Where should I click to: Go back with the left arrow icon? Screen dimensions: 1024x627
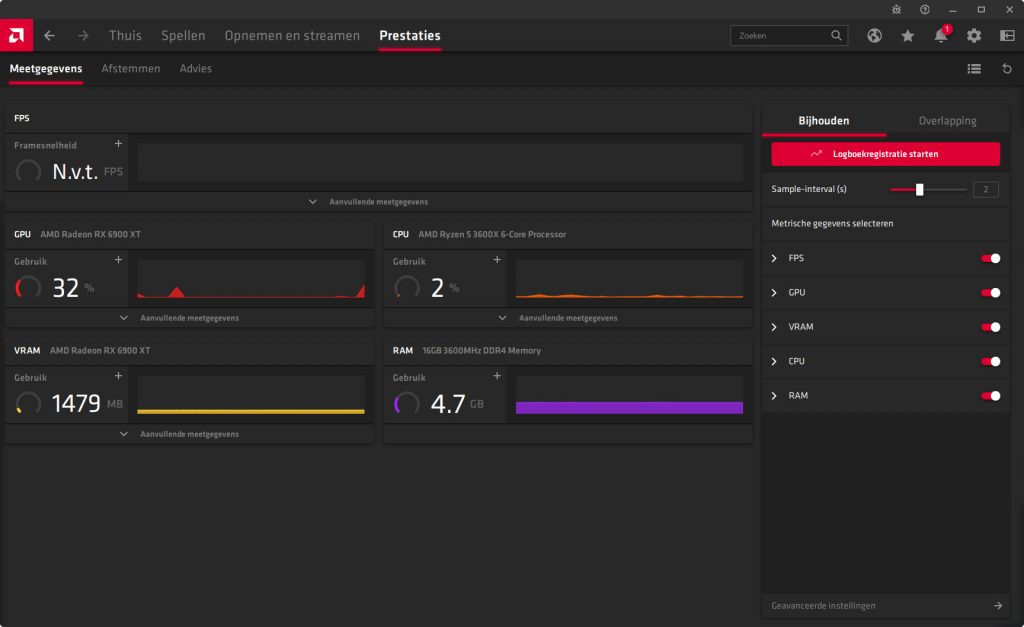50,35
